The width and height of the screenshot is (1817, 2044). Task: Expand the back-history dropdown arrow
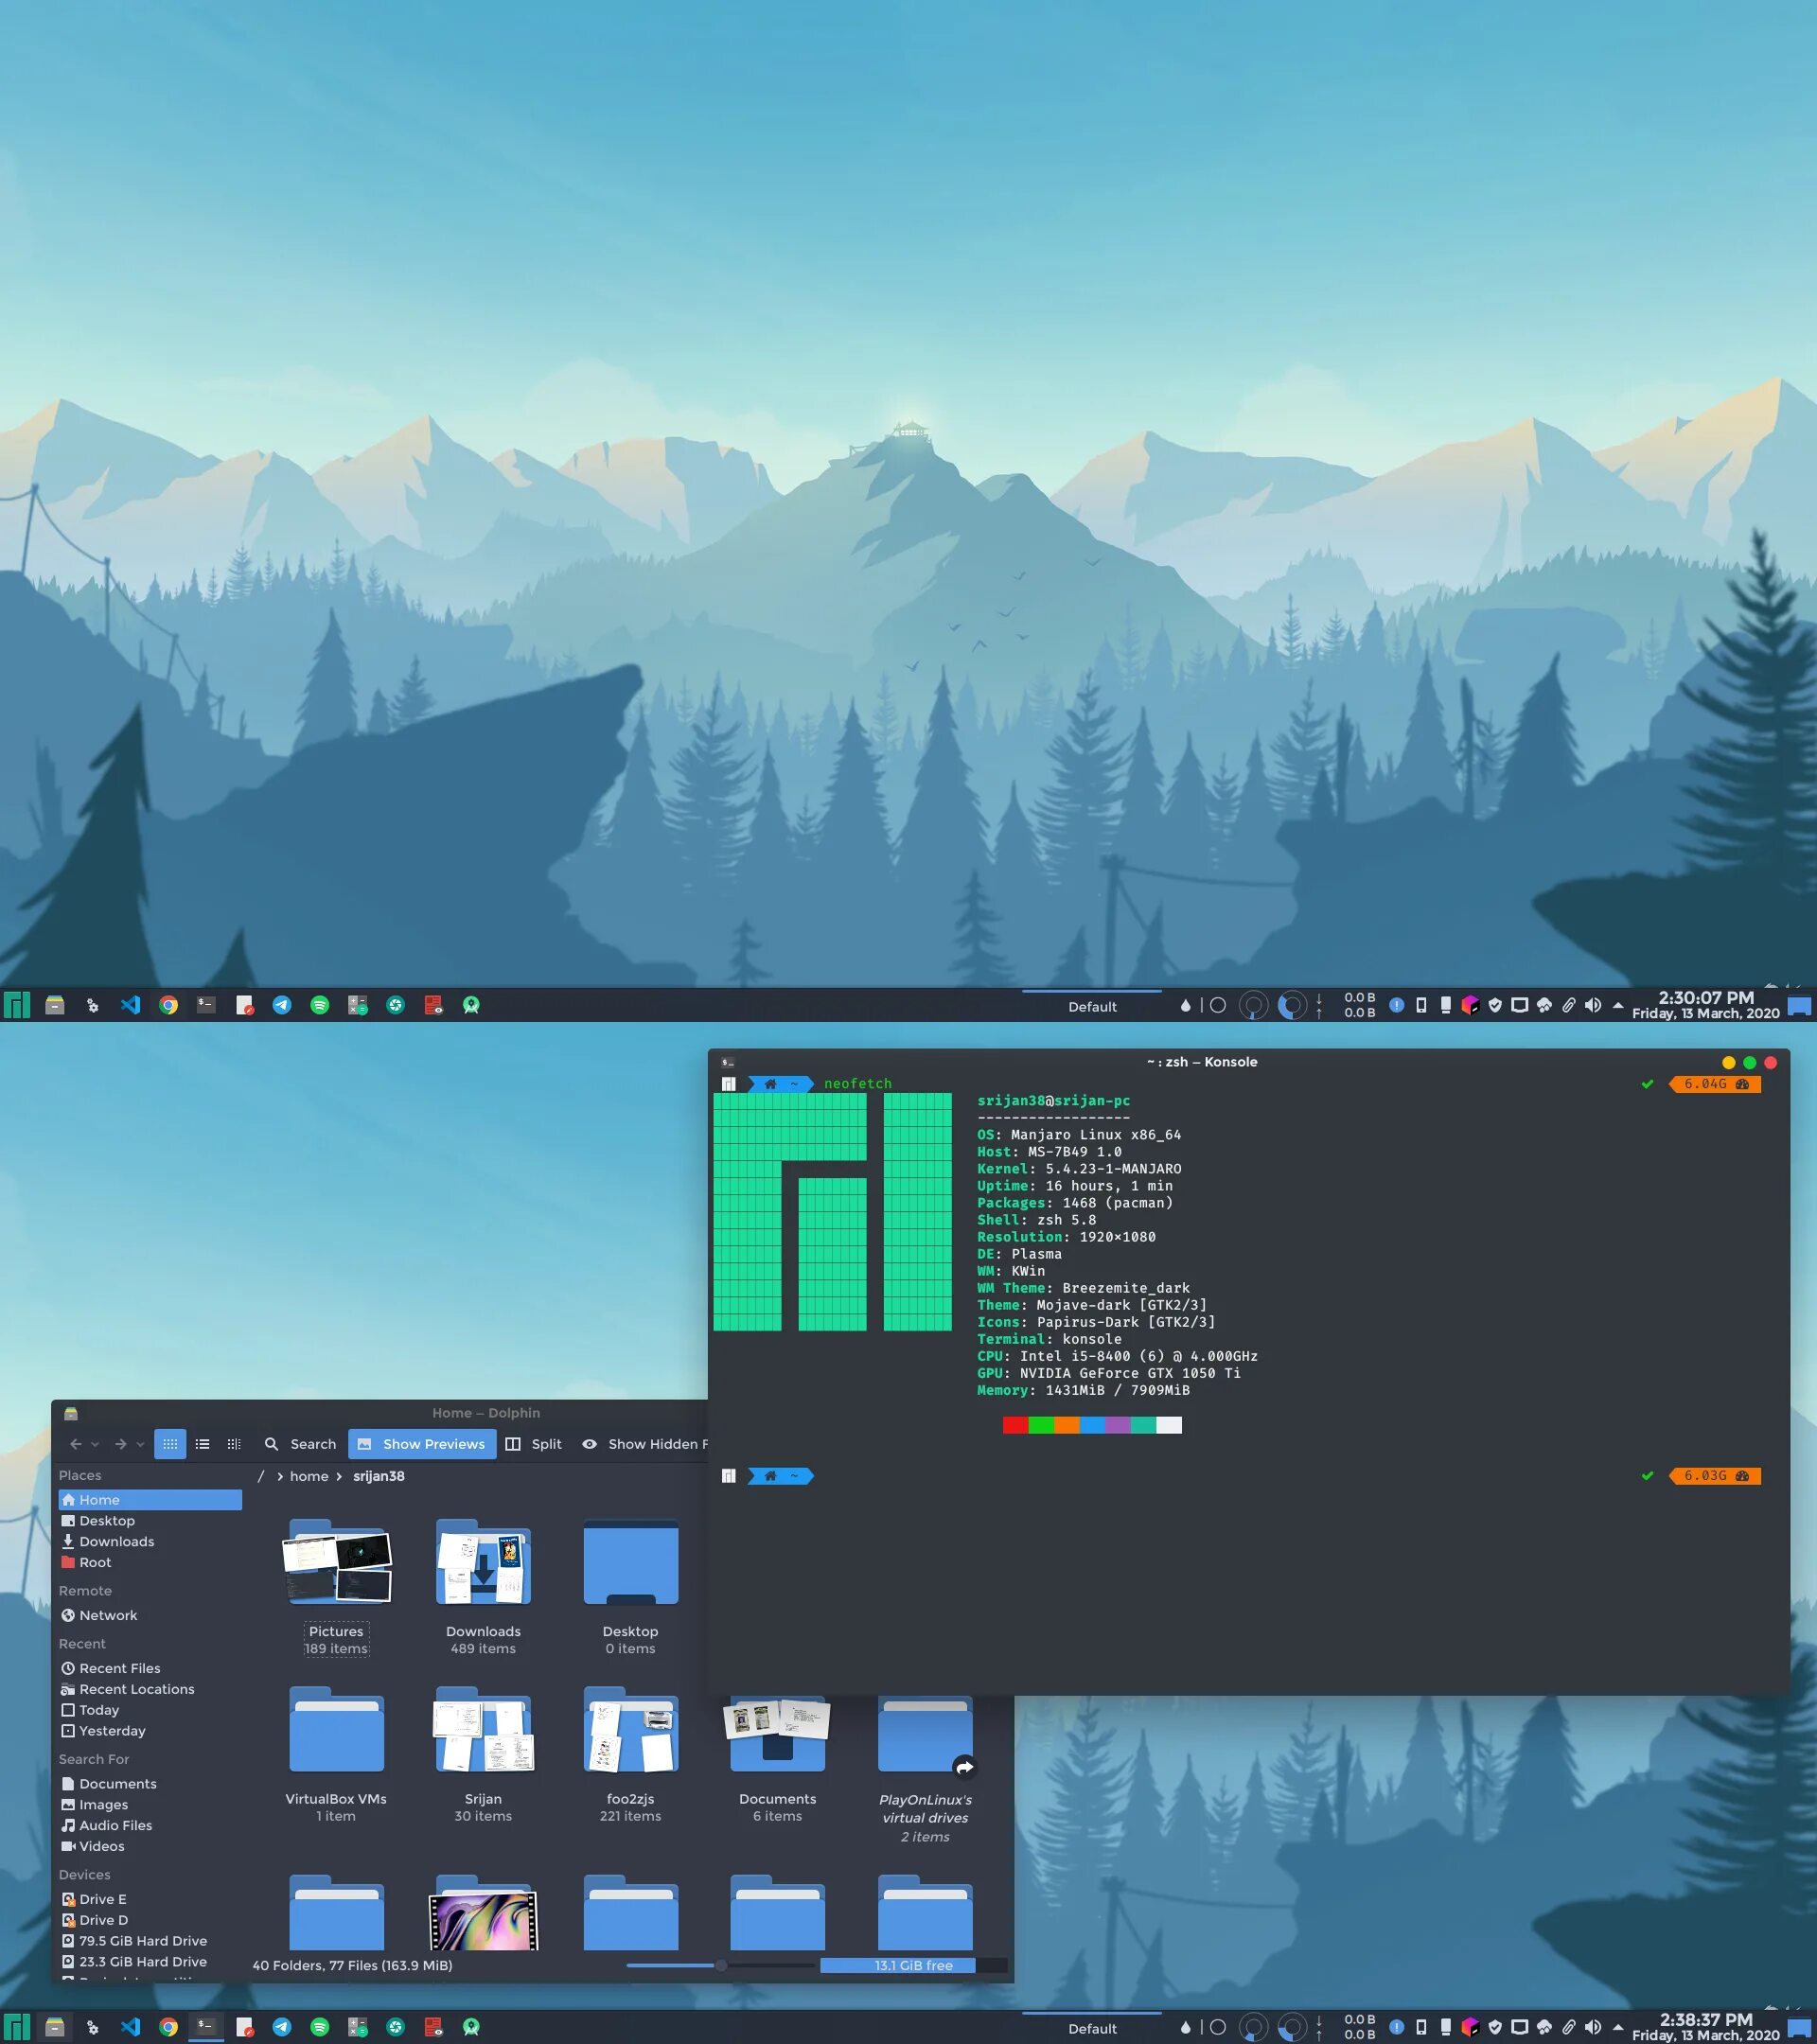(95, 1445)
